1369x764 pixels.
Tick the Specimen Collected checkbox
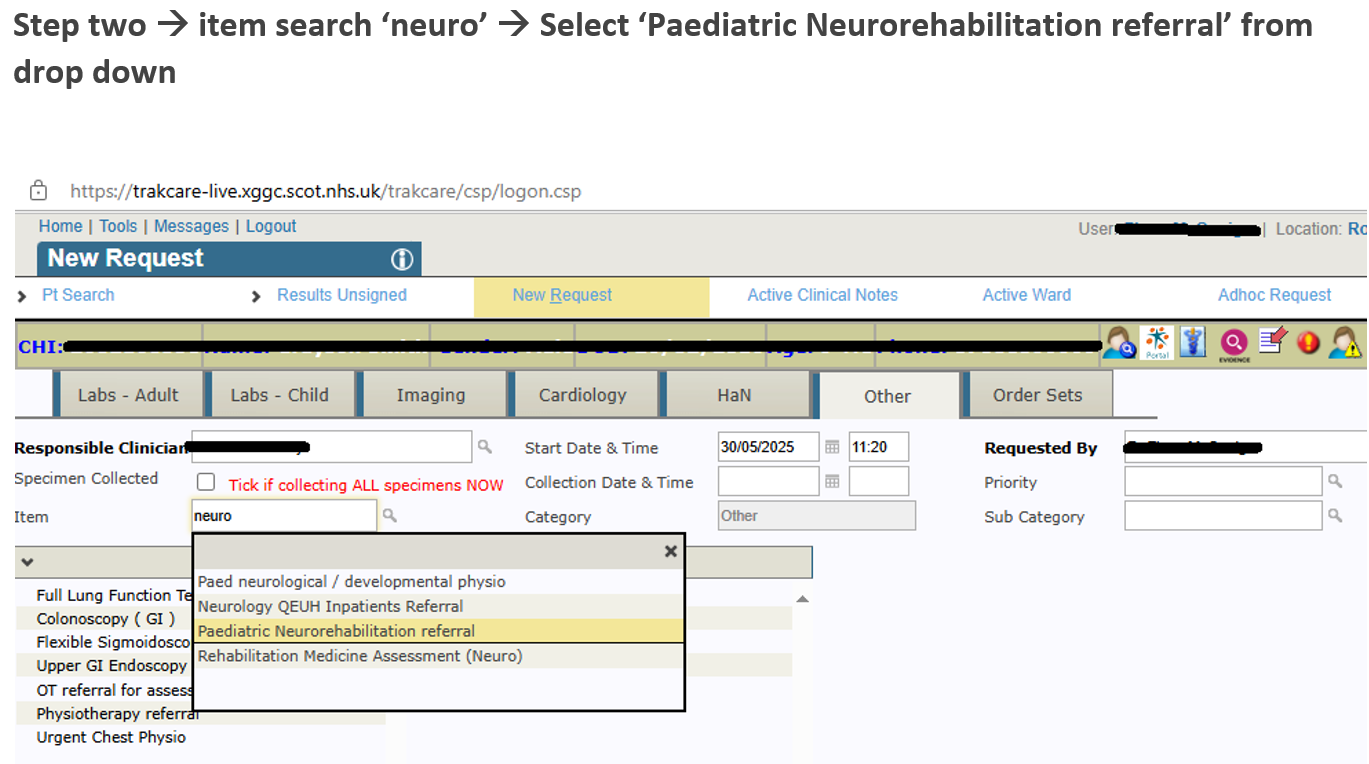click(x=206, y=482)
